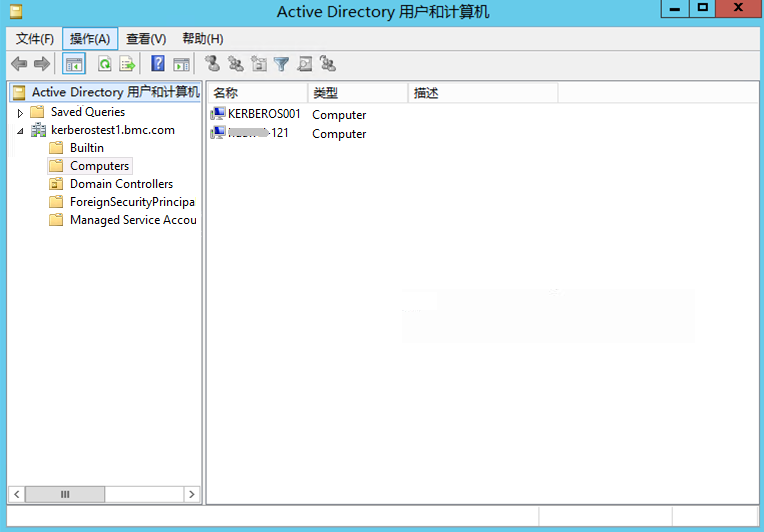
Task: Open the 文件(F) menu
Action: pyautogui.click(x=34, y=38)
